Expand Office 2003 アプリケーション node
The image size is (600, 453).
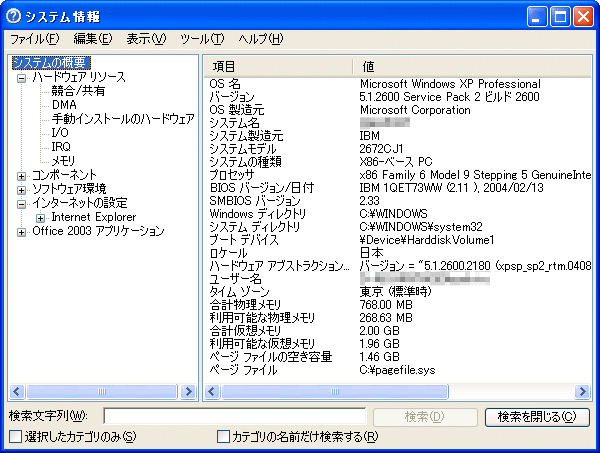[x=21, y=232]
